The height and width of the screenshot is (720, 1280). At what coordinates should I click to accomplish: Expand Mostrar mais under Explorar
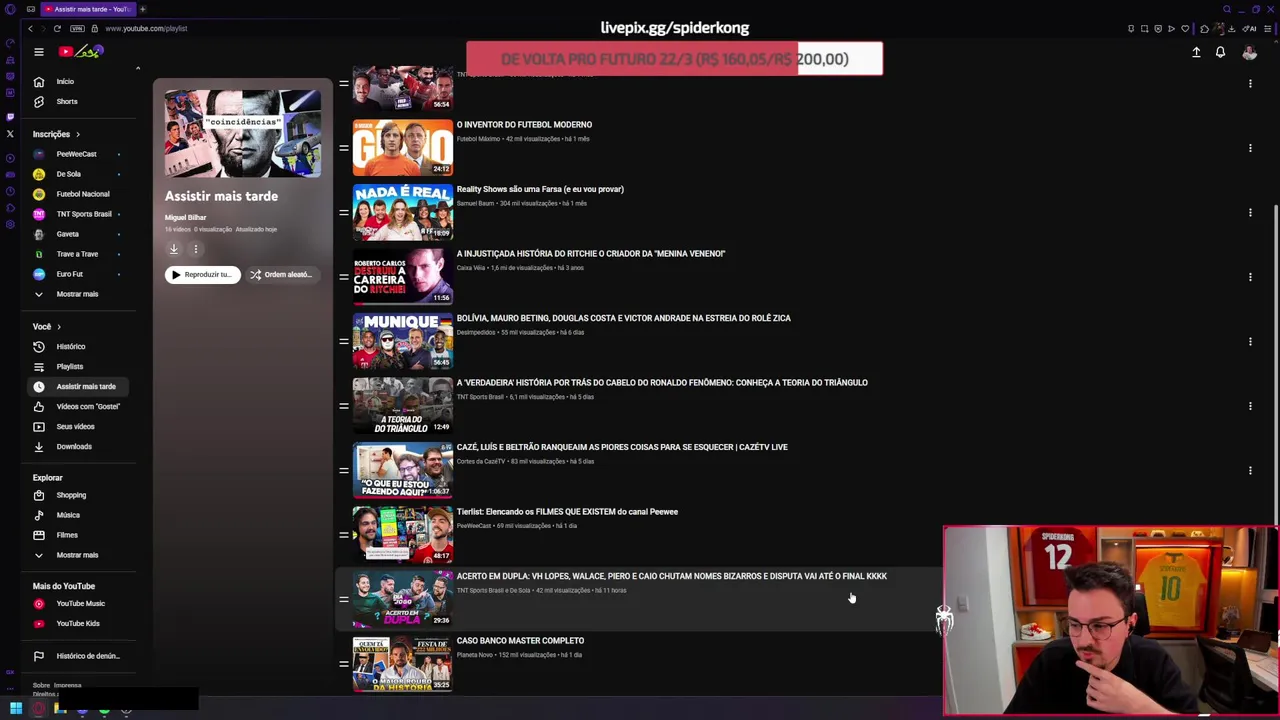[77, 555]
